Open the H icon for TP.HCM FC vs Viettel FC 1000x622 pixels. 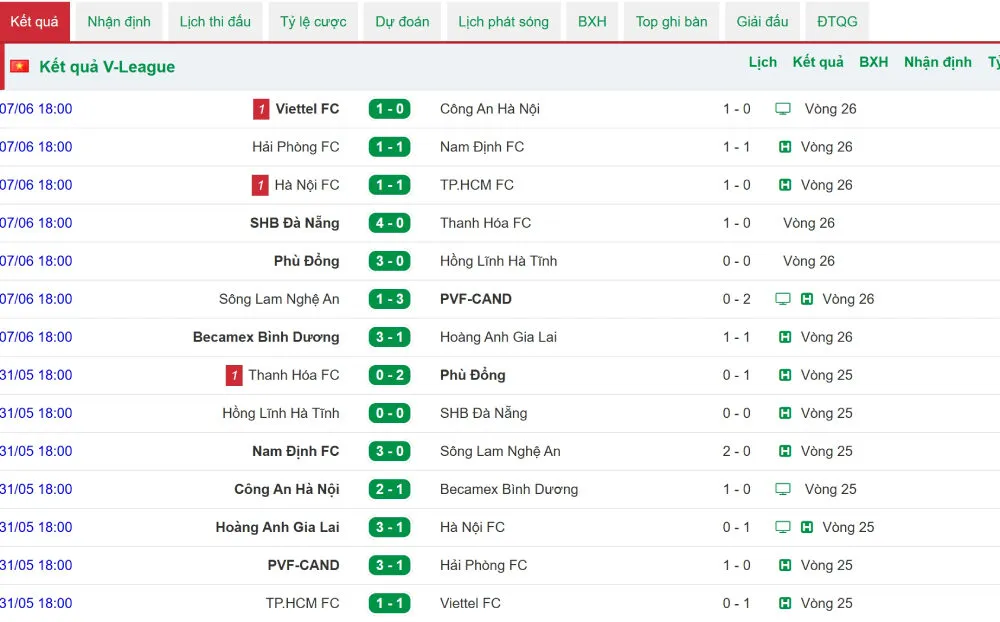coord(785,603)
